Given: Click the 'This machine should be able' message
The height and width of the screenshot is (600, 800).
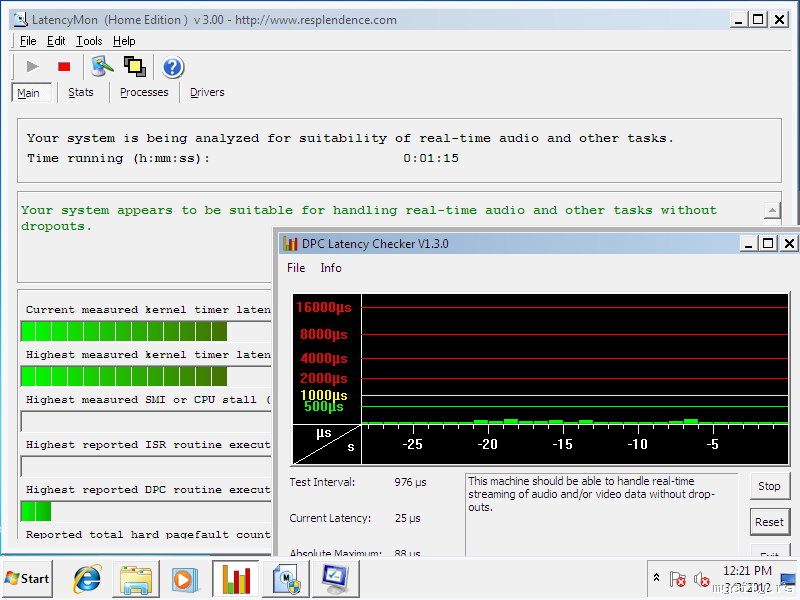Looking at the screenshot, I should tap(592, 494).
